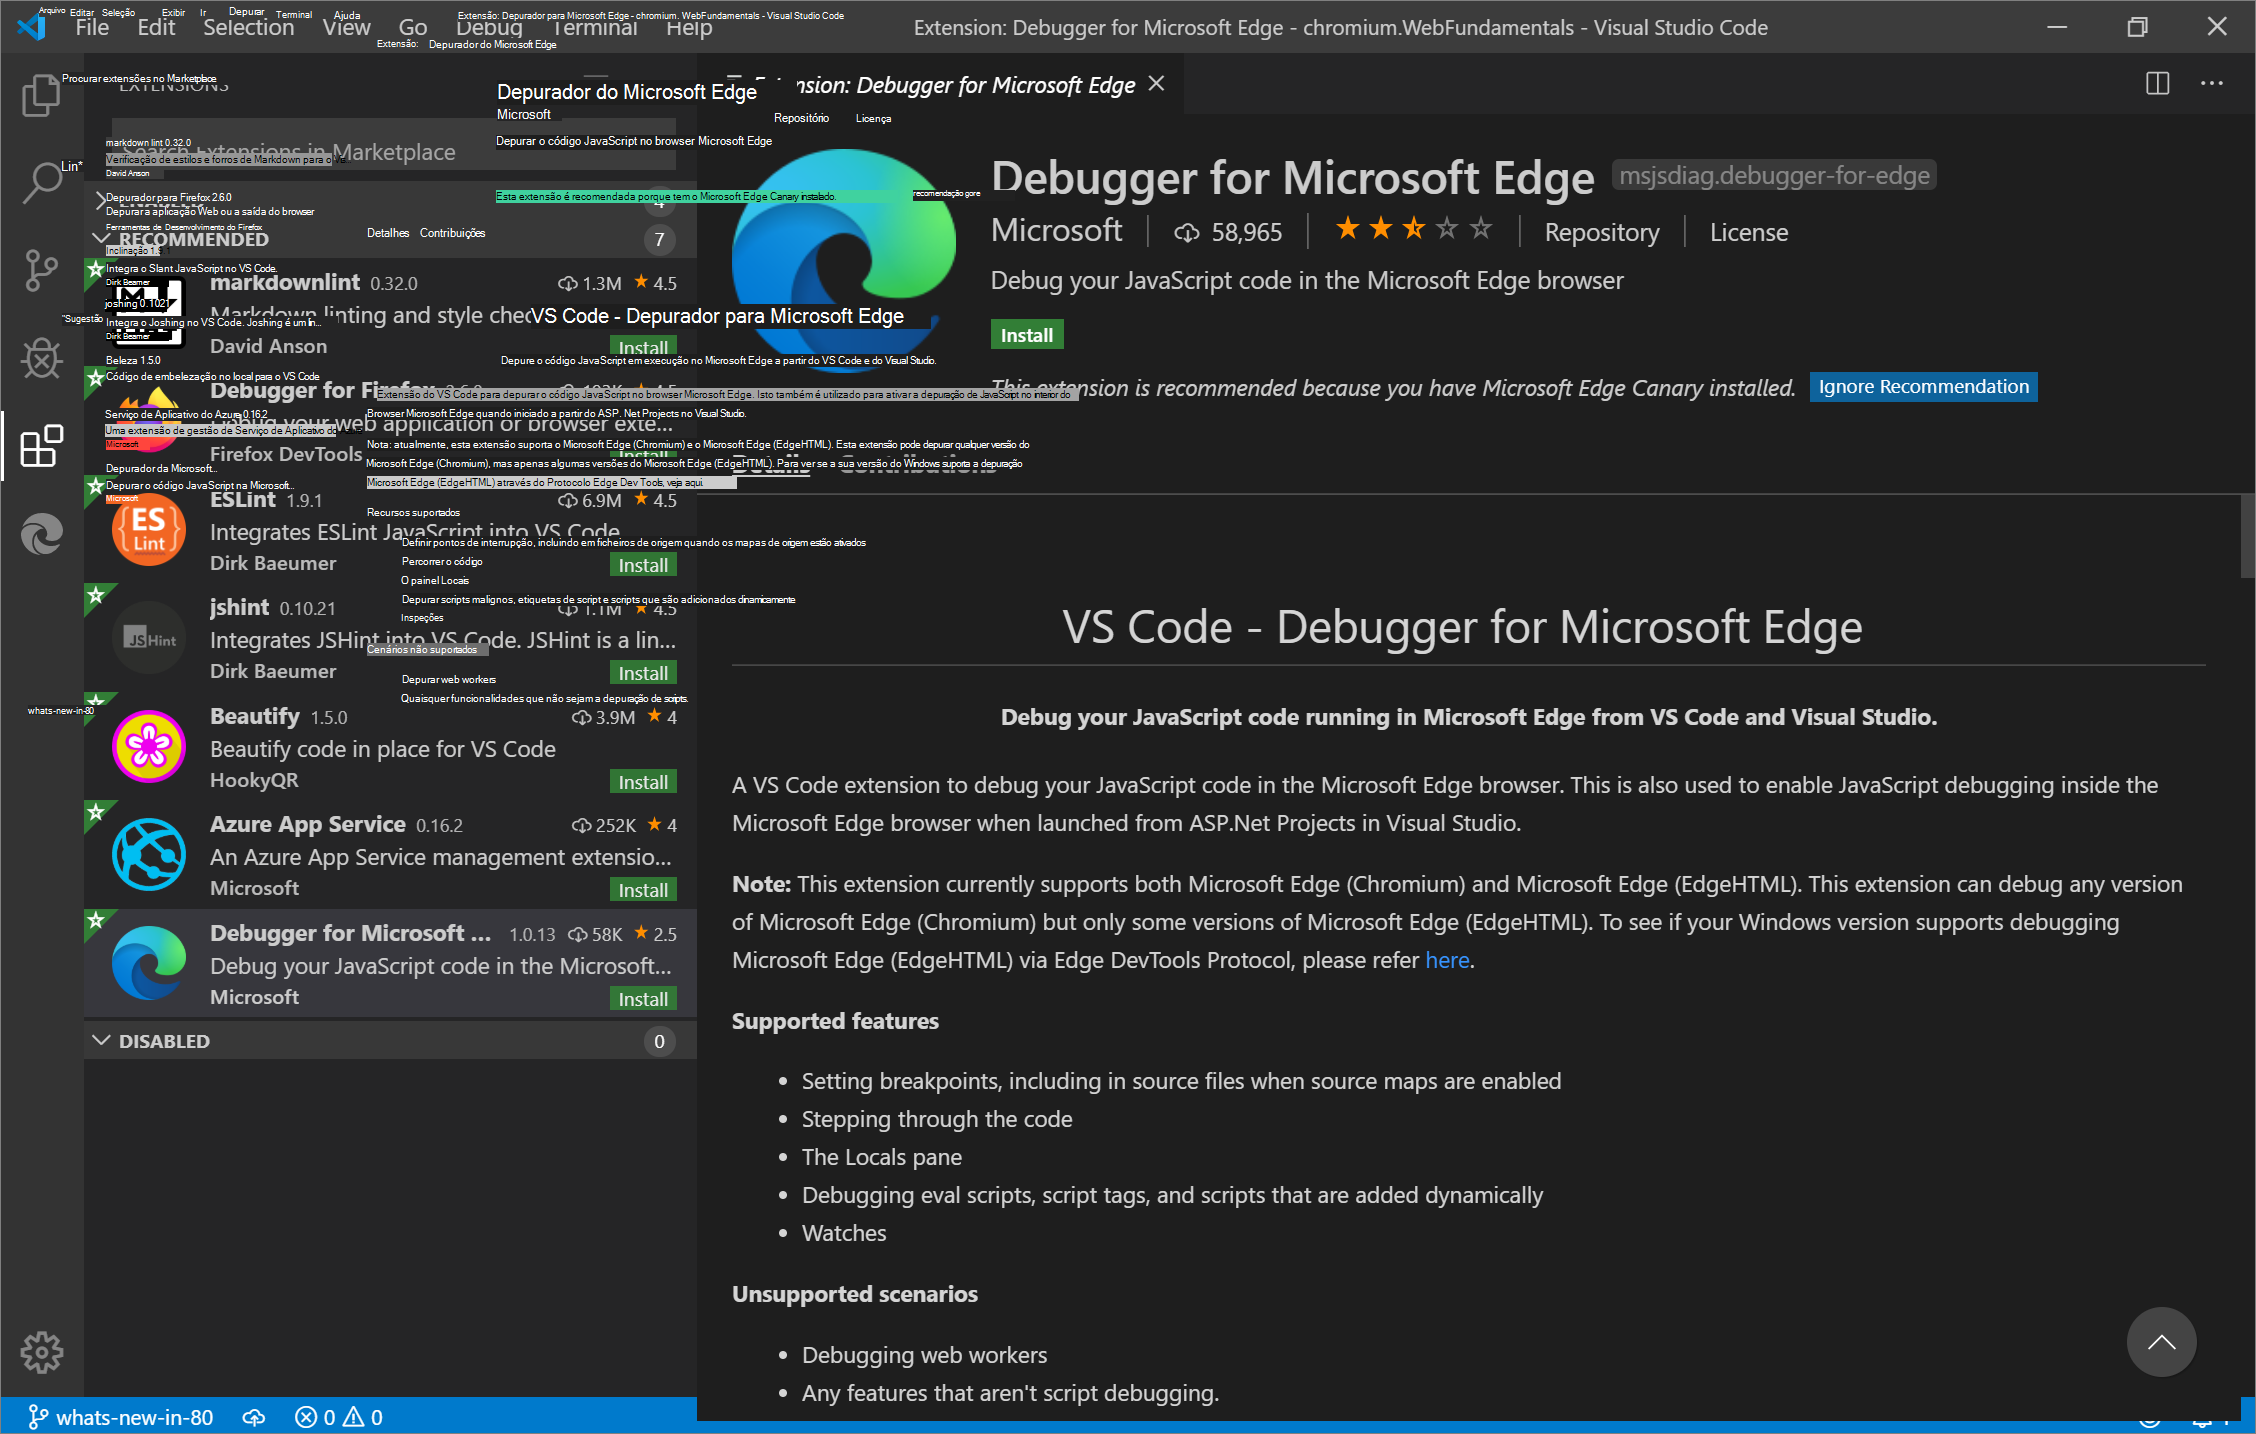The image size is (2256, 1434).
Task: Open the Run and Debug view
Action: pyautogui.click(x=41, y=358)
